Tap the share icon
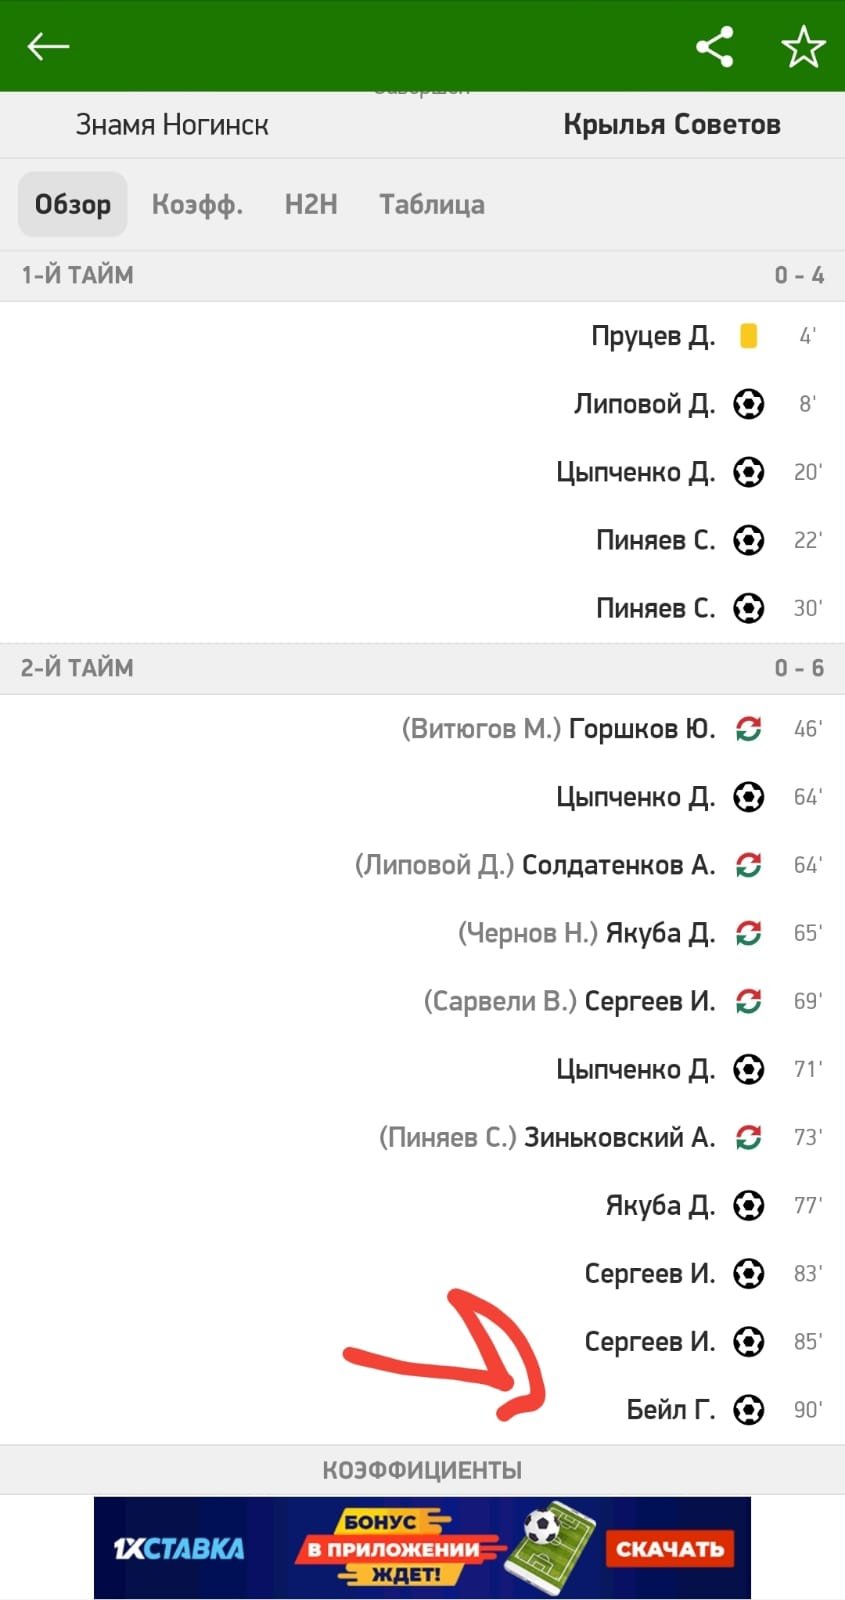This screenshot has width=845, height=1600. coord(714,46)
